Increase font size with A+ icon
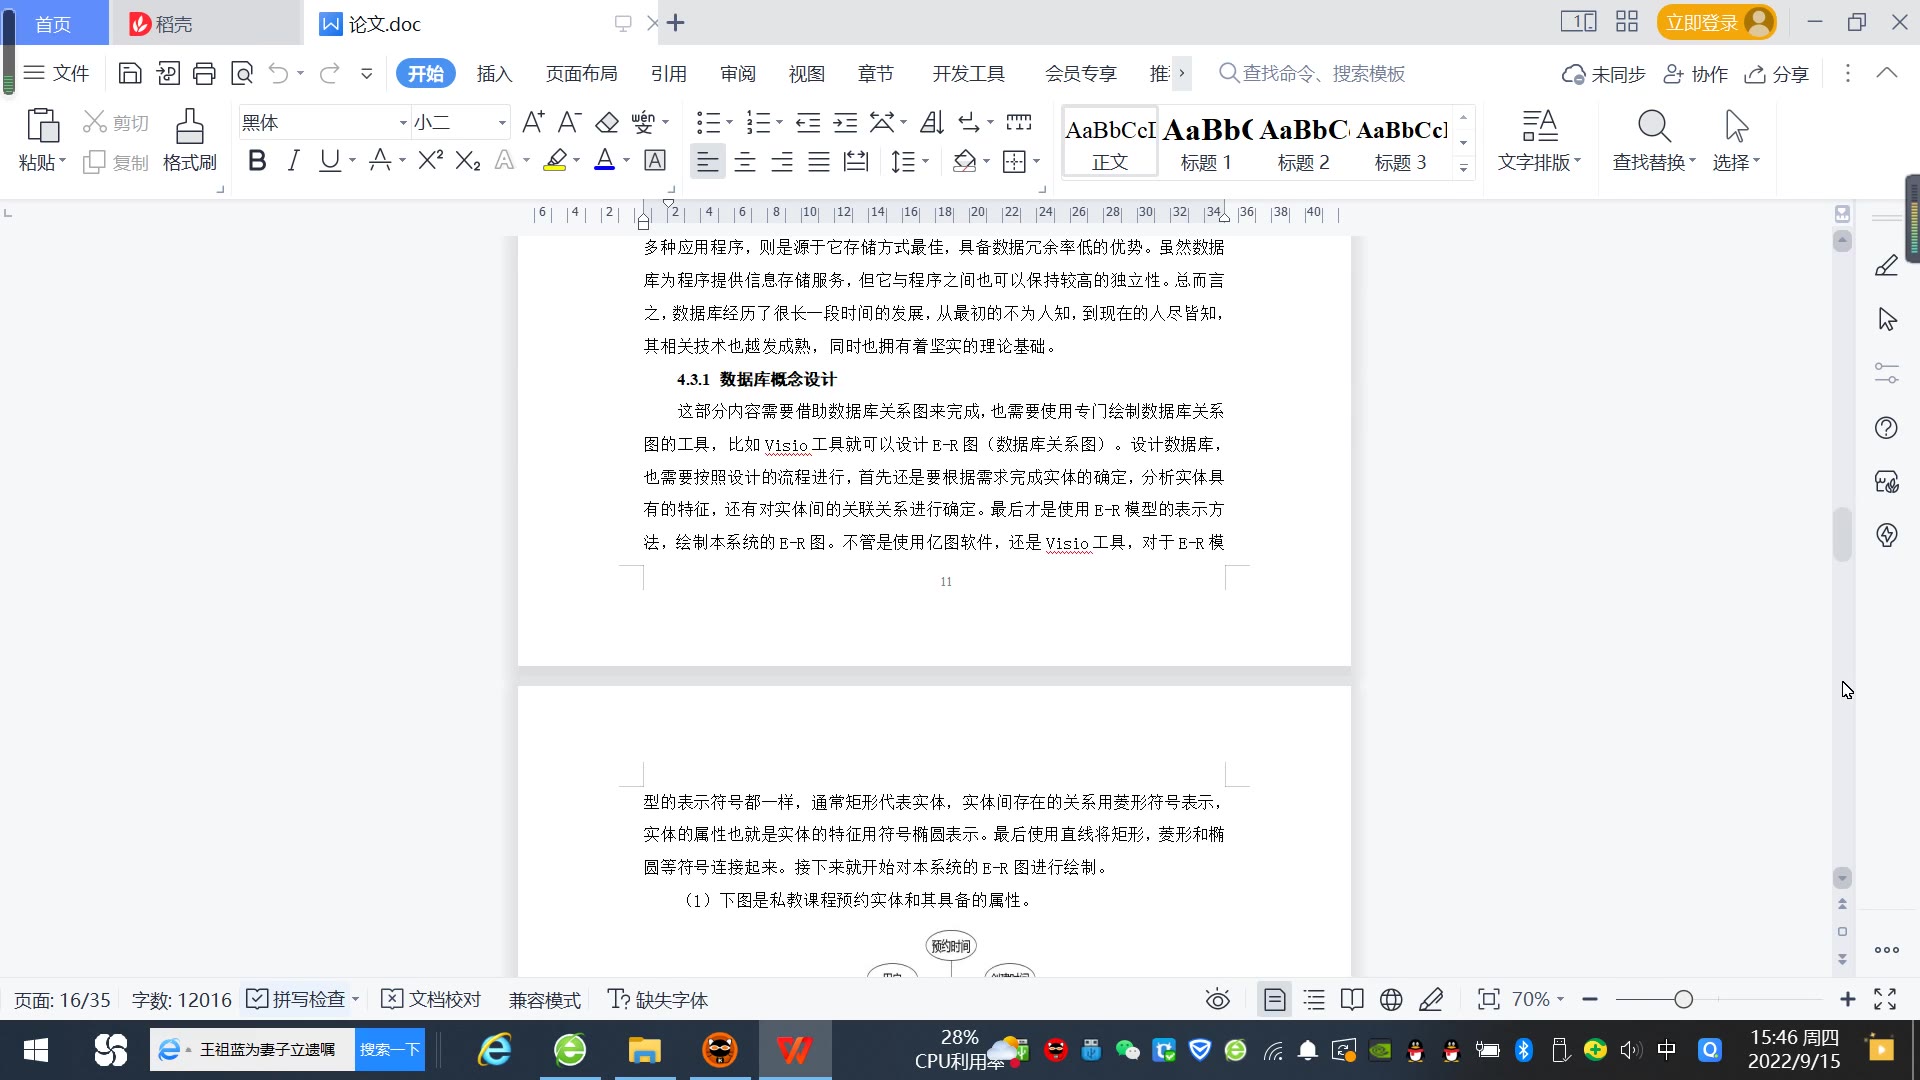1920x1080 pixels. point(533,123)
